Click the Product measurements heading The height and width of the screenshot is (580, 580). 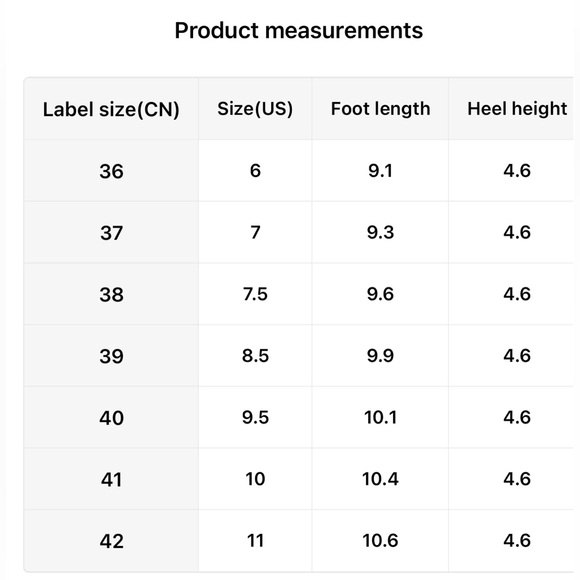(299, 30)
